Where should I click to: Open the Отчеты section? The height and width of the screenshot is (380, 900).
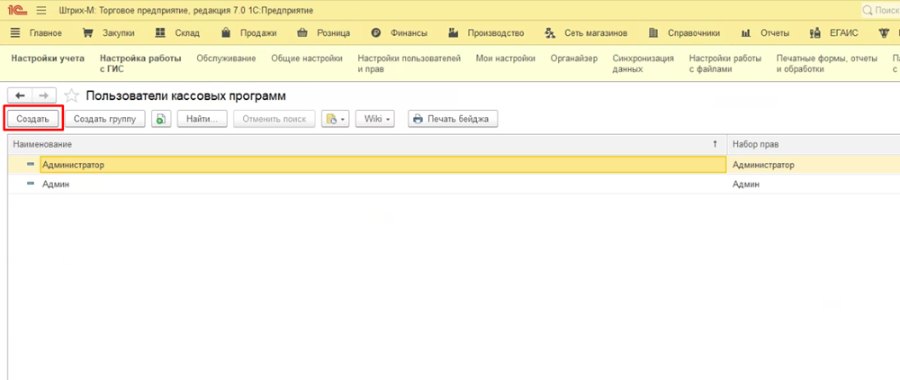pos(775,33)
